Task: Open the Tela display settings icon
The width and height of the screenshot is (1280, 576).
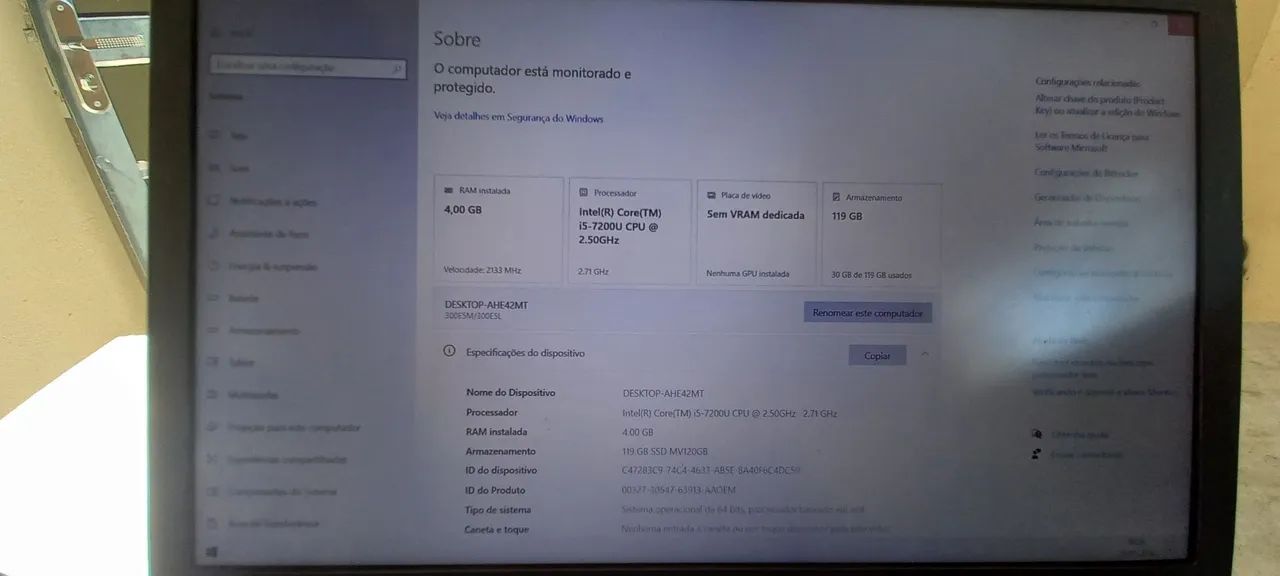Action: (x=214, y=135)
